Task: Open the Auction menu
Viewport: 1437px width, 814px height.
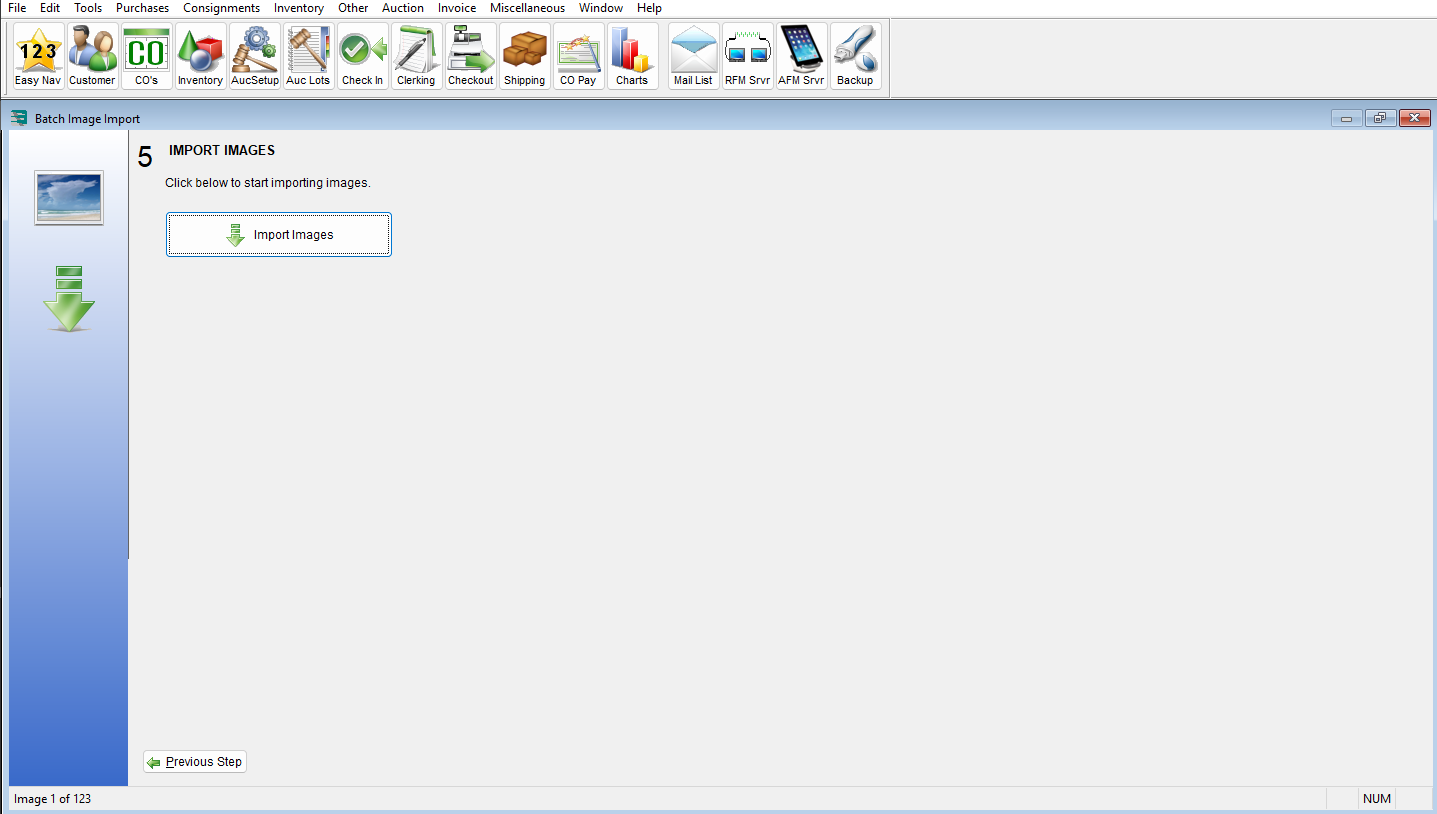Action: pyautogui.click(x=403, y=8)
